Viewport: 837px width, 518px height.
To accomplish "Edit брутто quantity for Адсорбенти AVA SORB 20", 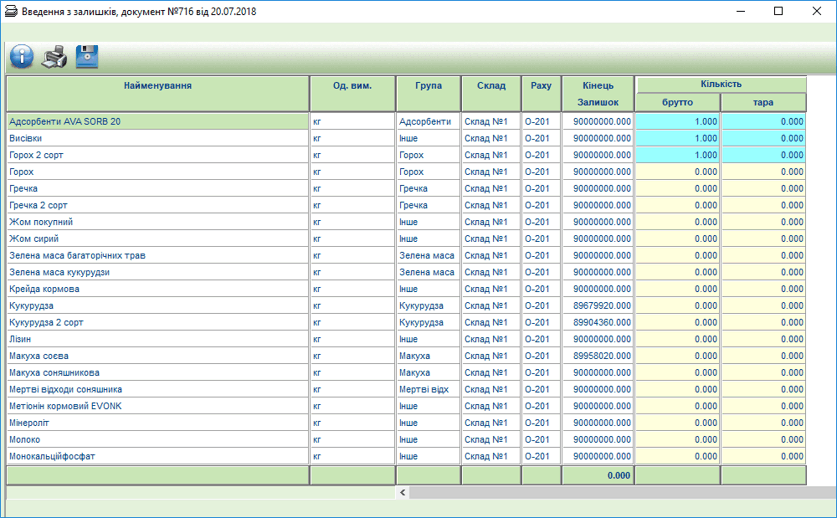I will [677, 121].
